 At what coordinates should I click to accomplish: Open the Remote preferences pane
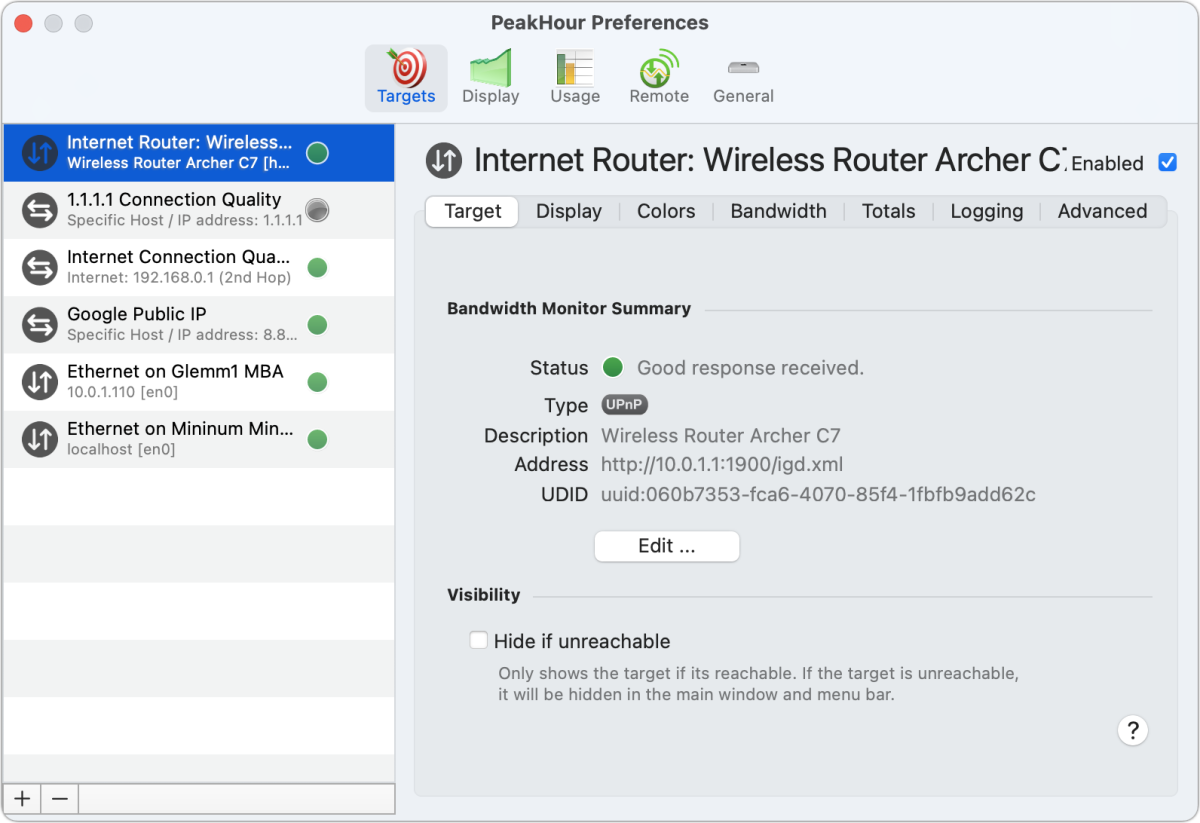point(659,77)
